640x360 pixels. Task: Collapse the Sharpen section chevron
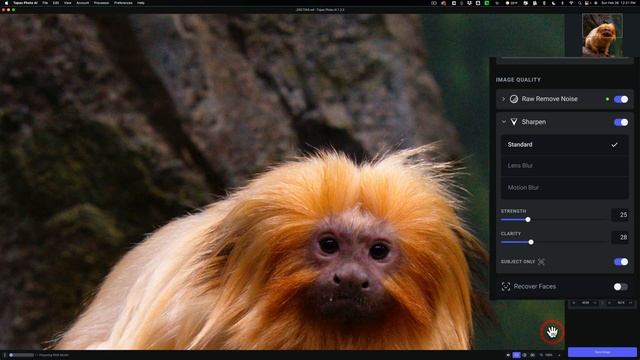504,122
